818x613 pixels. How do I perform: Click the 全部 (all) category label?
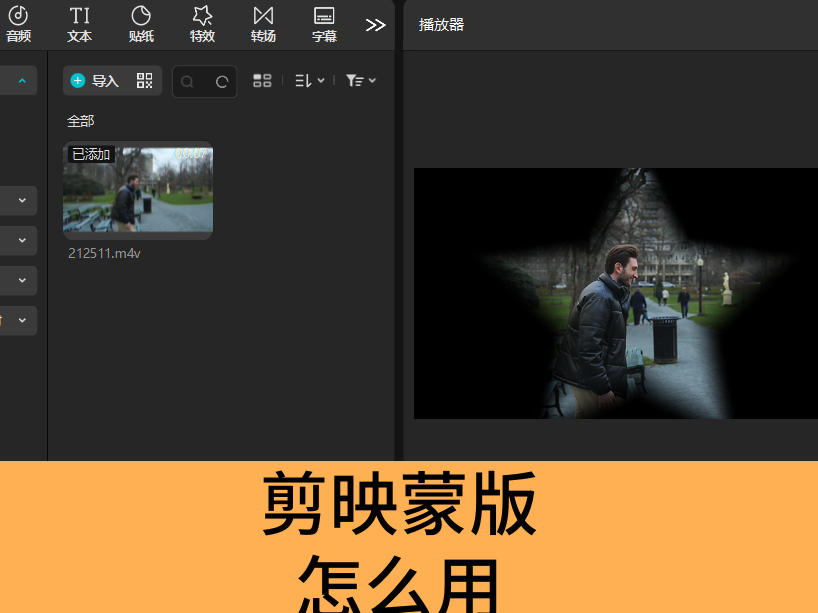80,122
